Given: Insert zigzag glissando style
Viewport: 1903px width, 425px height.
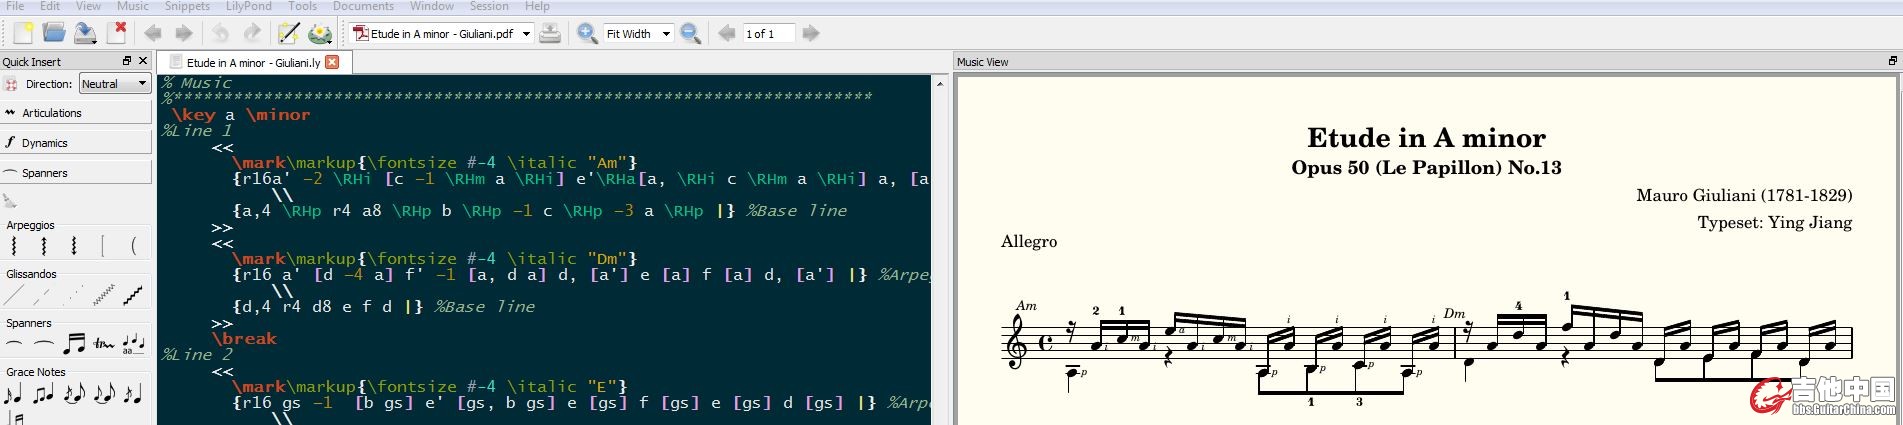Looking at the screenshot, I should click(x=103, y=295).
